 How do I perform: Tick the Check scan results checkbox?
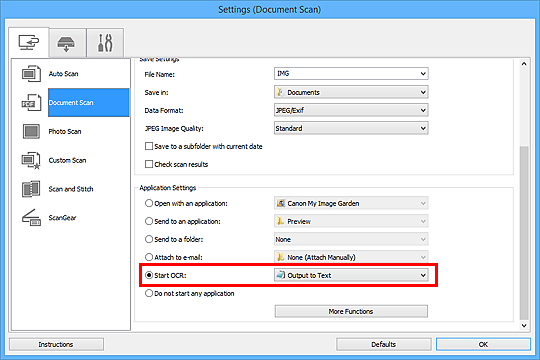pos(149,164)
